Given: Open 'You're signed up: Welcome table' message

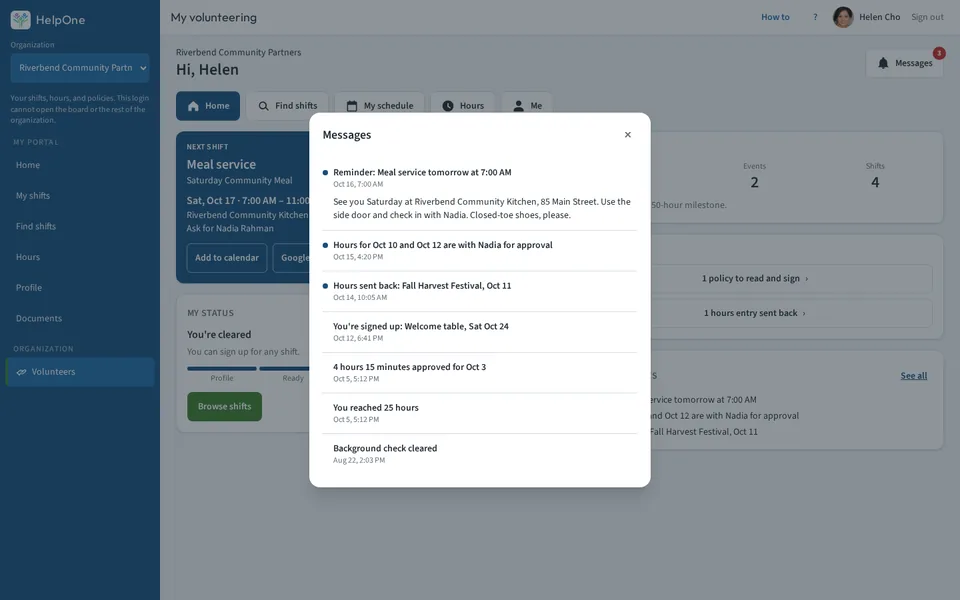Looking at the screenshot, I should tap(479, 332).
